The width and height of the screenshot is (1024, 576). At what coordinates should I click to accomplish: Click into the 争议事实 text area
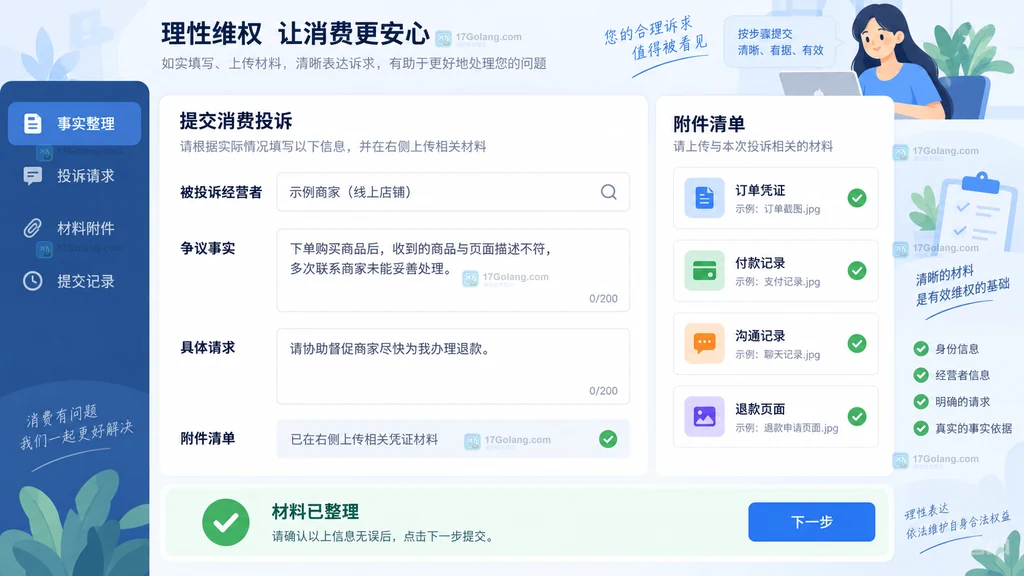(x=453, y=270)
